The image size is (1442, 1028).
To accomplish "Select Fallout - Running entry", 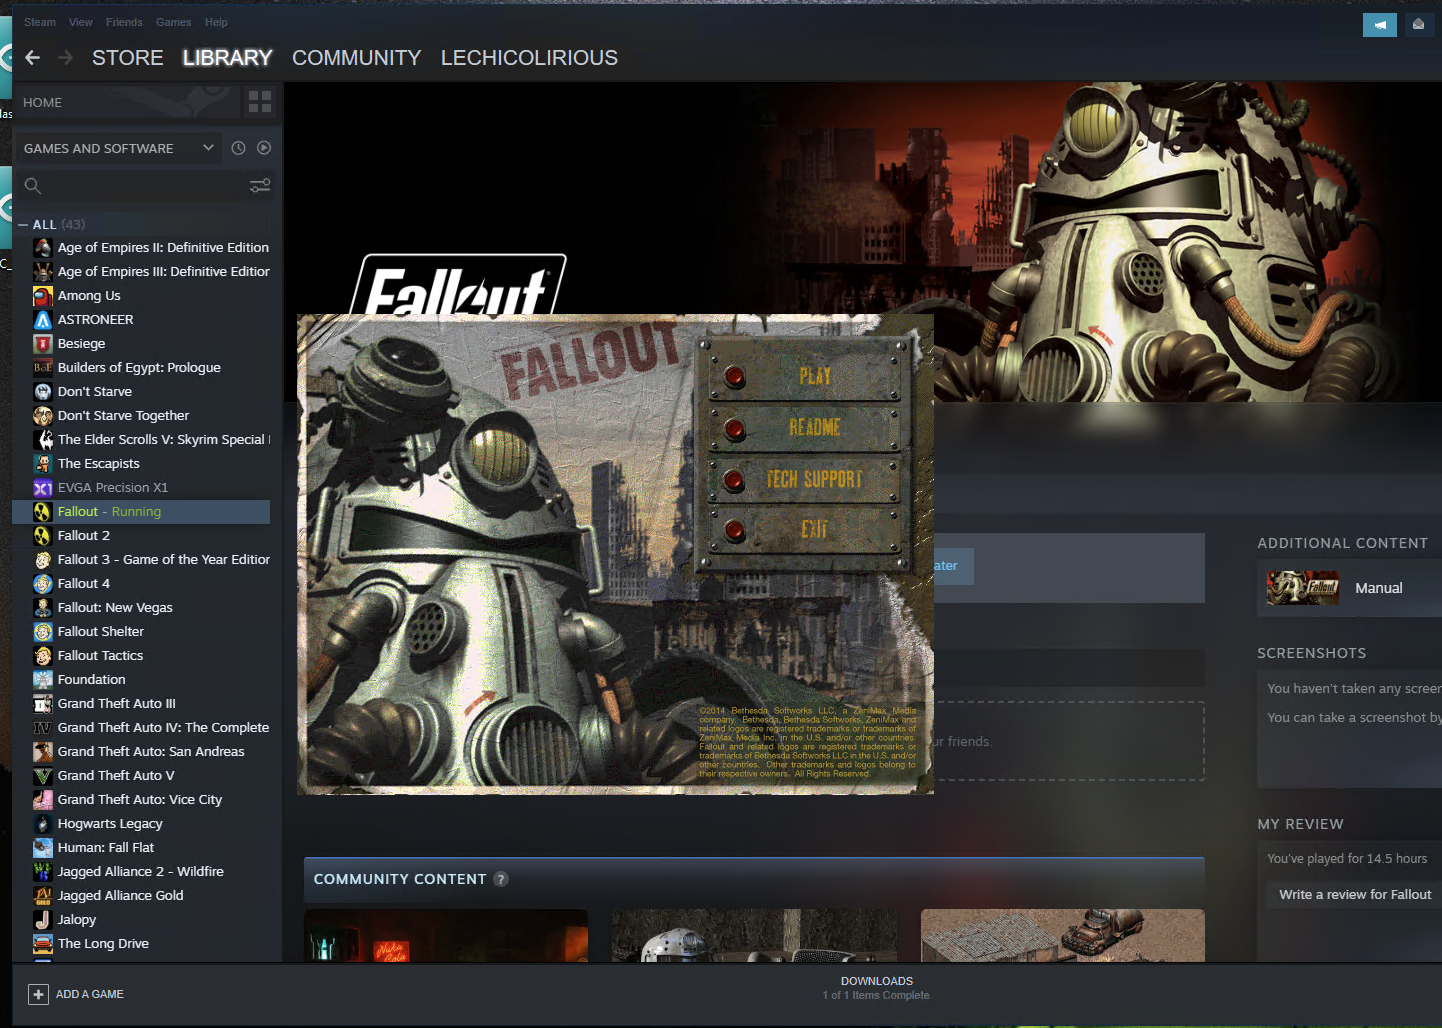I will (141, 512).
